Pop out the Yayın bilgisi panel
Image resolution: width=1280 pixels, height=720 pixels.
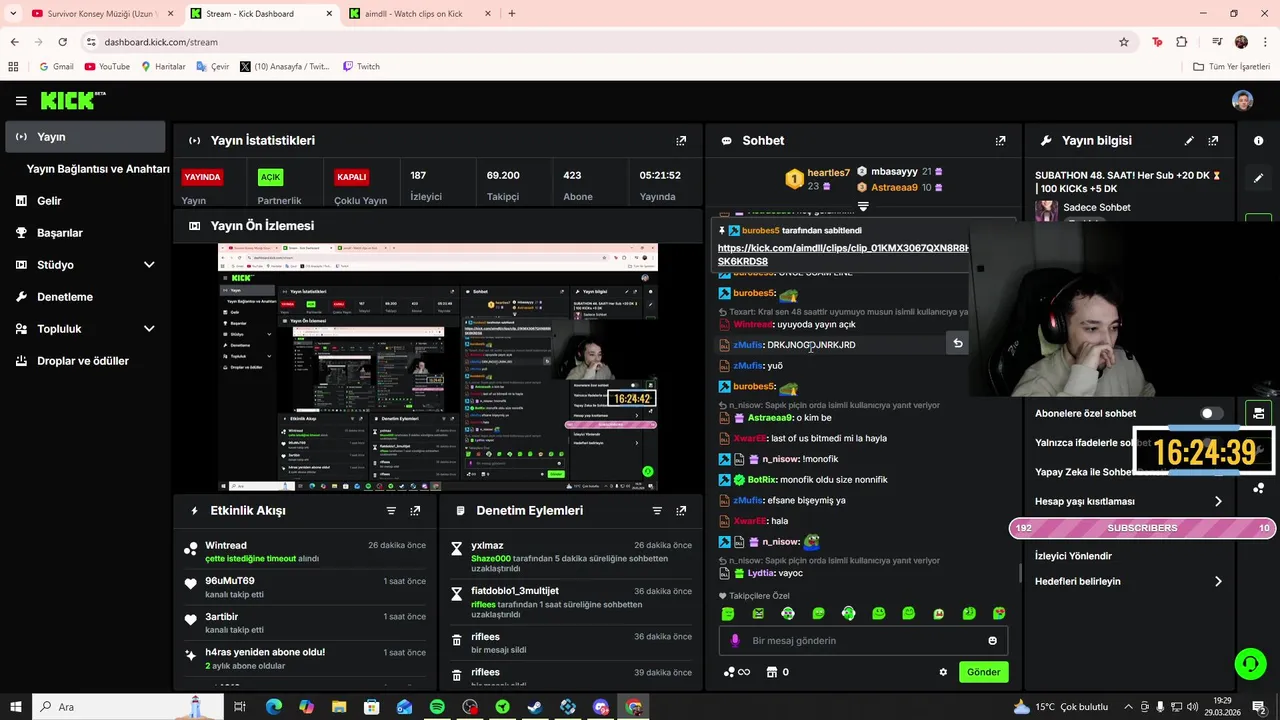(x=1213, y=141)
